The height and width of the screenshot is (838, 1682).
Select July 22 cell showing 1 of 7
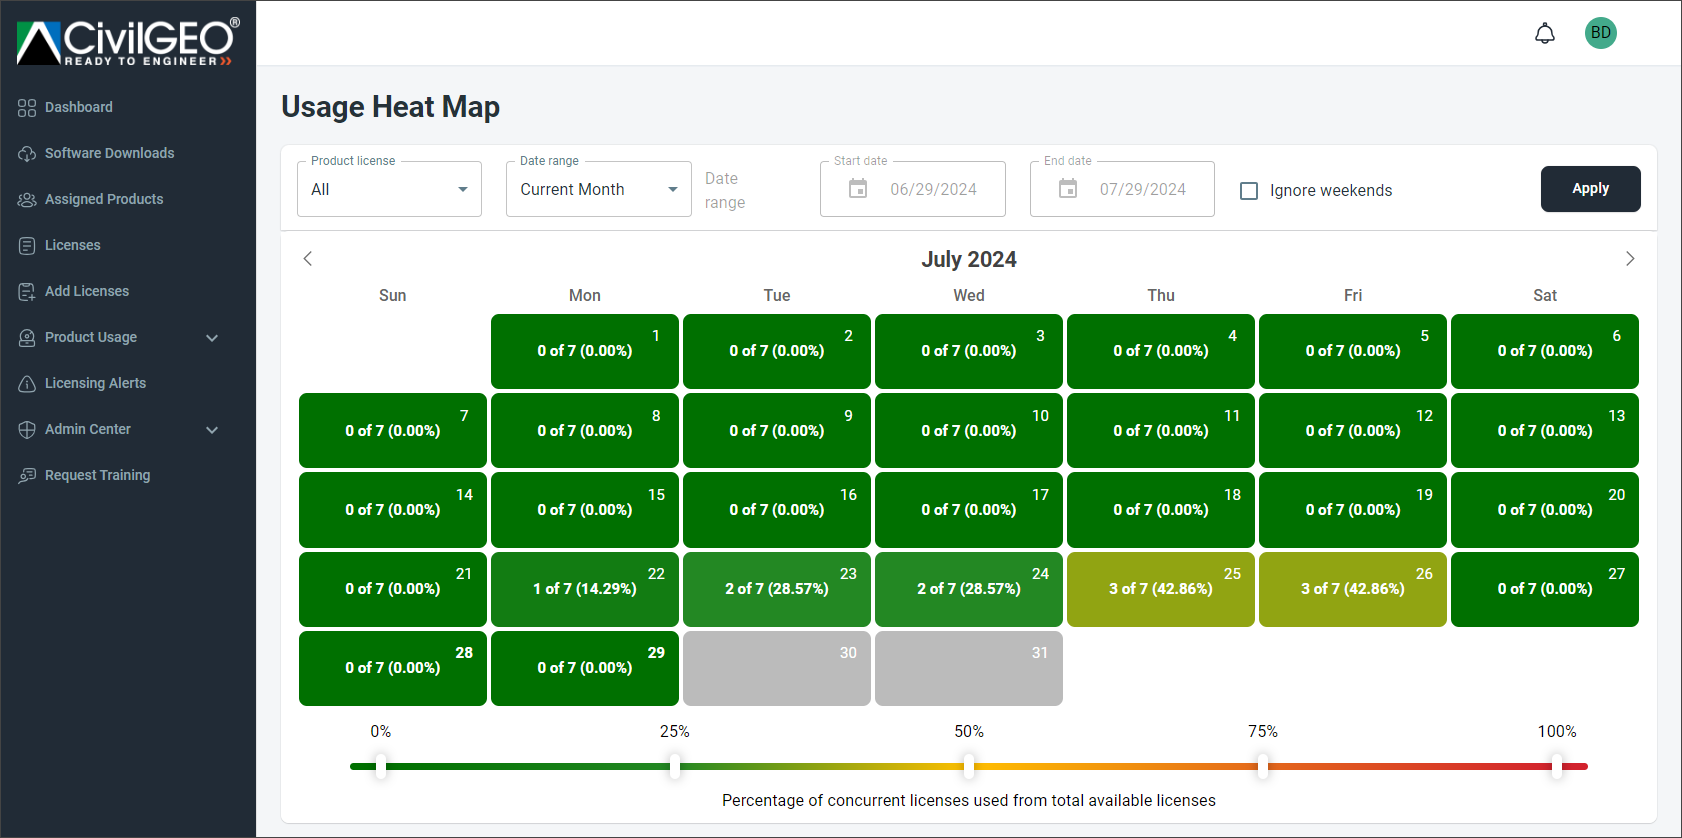coord(585,589)
